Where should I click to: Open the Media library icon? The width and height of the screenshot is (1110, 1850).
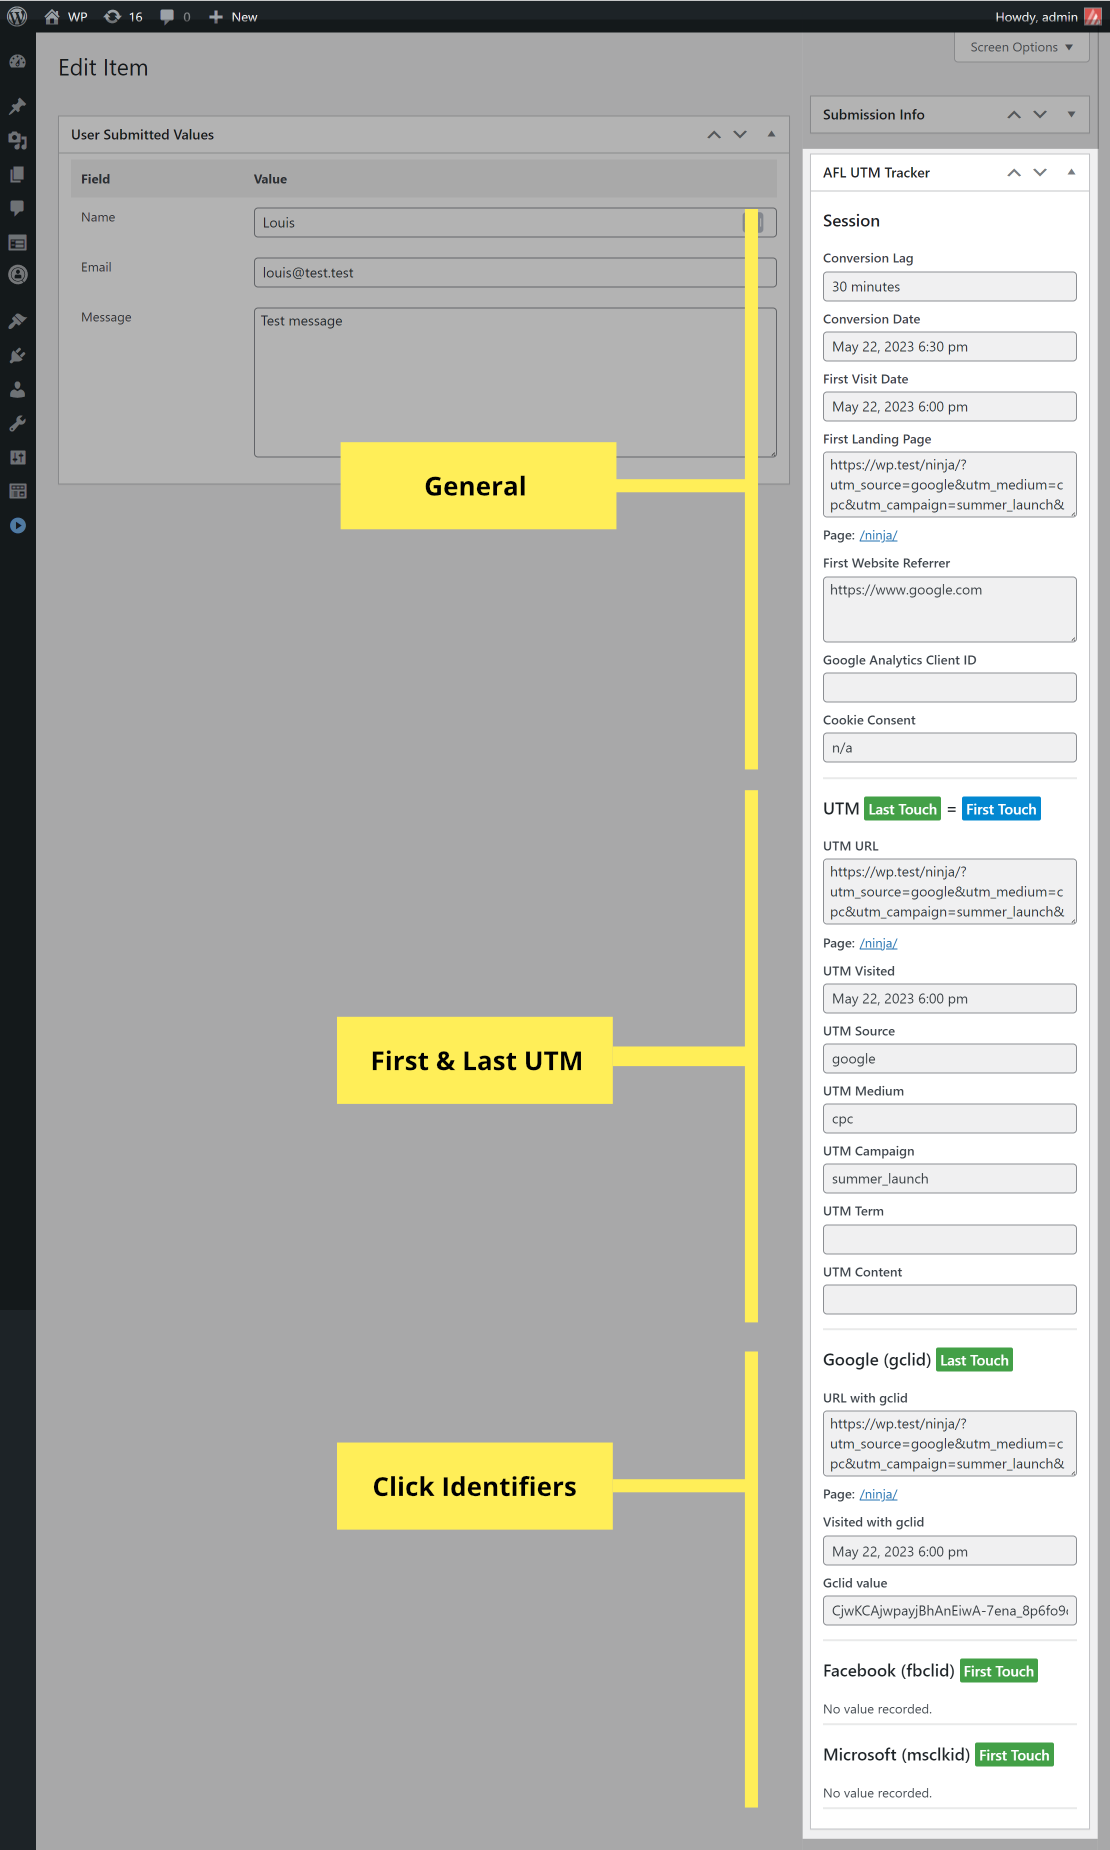(x=17, y=141)
